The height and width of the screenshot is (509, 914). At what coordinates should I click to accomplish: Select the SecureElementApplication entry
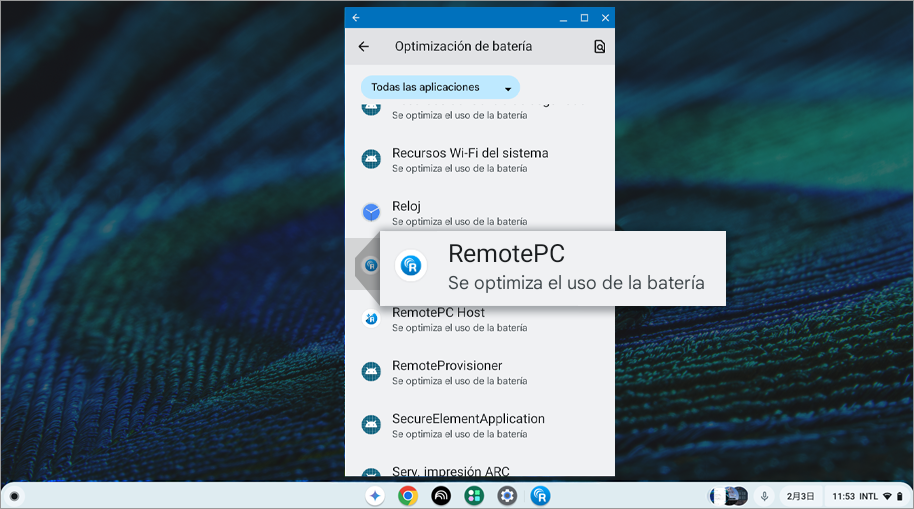480,426
